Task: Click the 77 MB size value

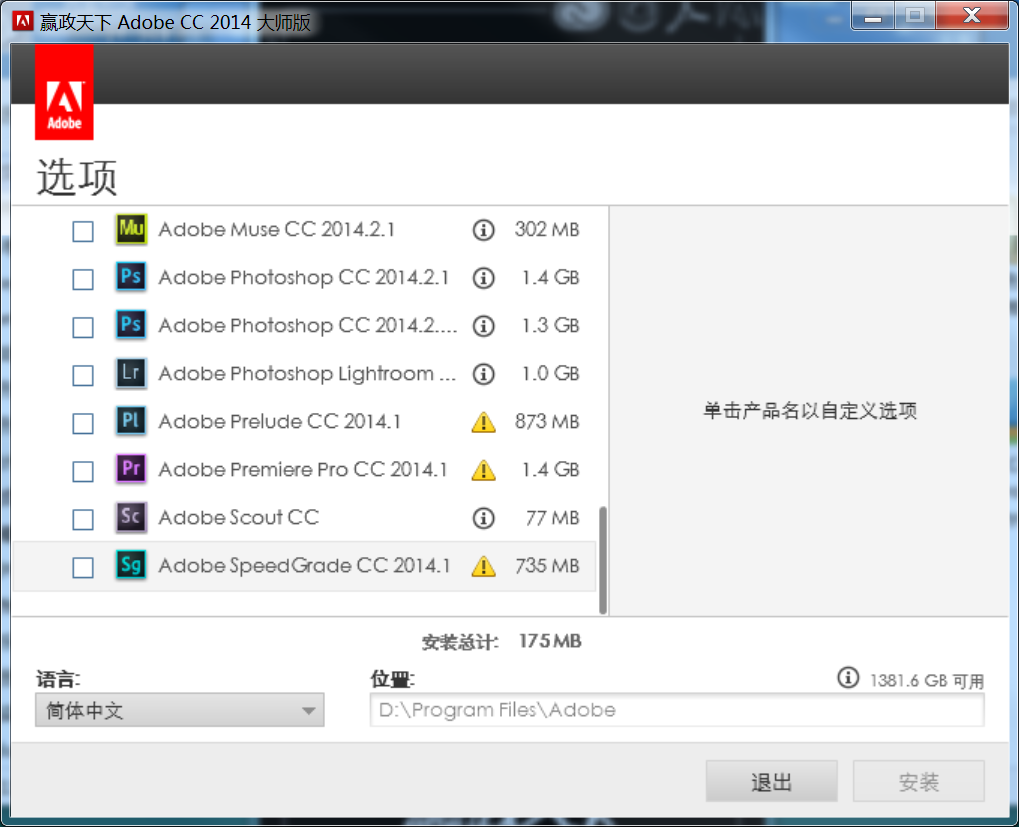Action: [552, 518]
